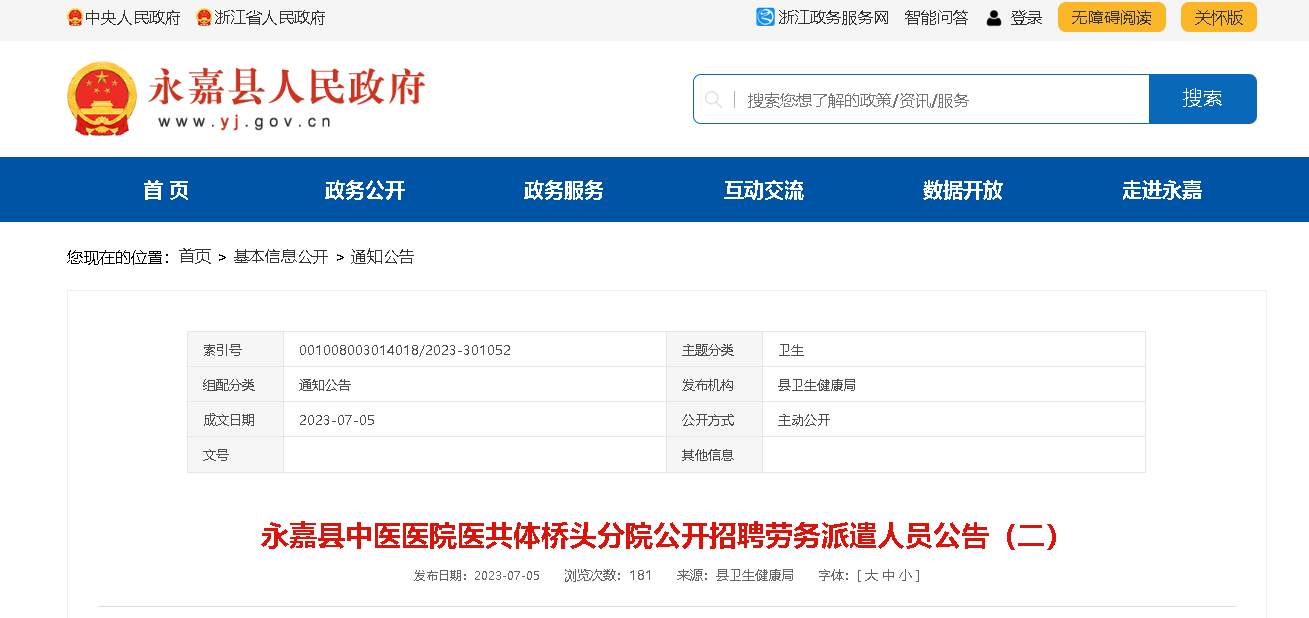Image resolution: width=1309 pixels, height=618 pixels.
Task: Select 中 font size option
Action: coord(888,576)
